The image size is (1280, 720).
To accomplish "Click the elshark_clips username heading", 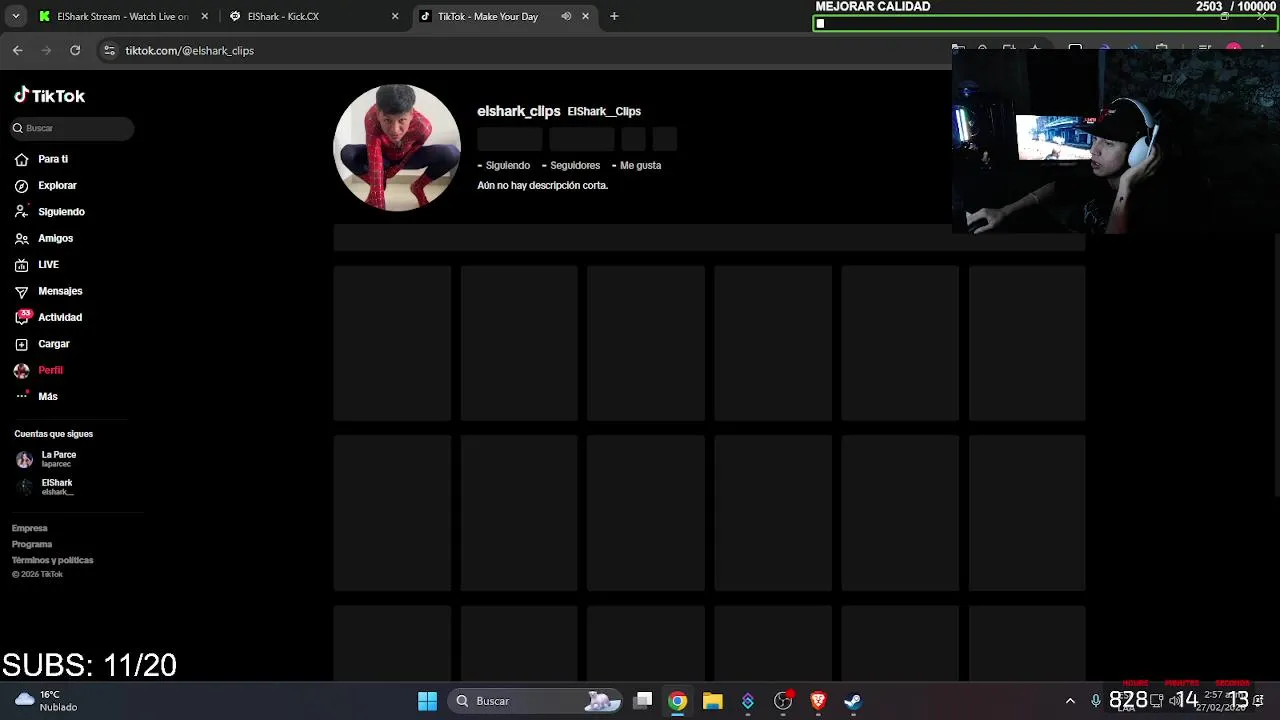I will 518,111.
